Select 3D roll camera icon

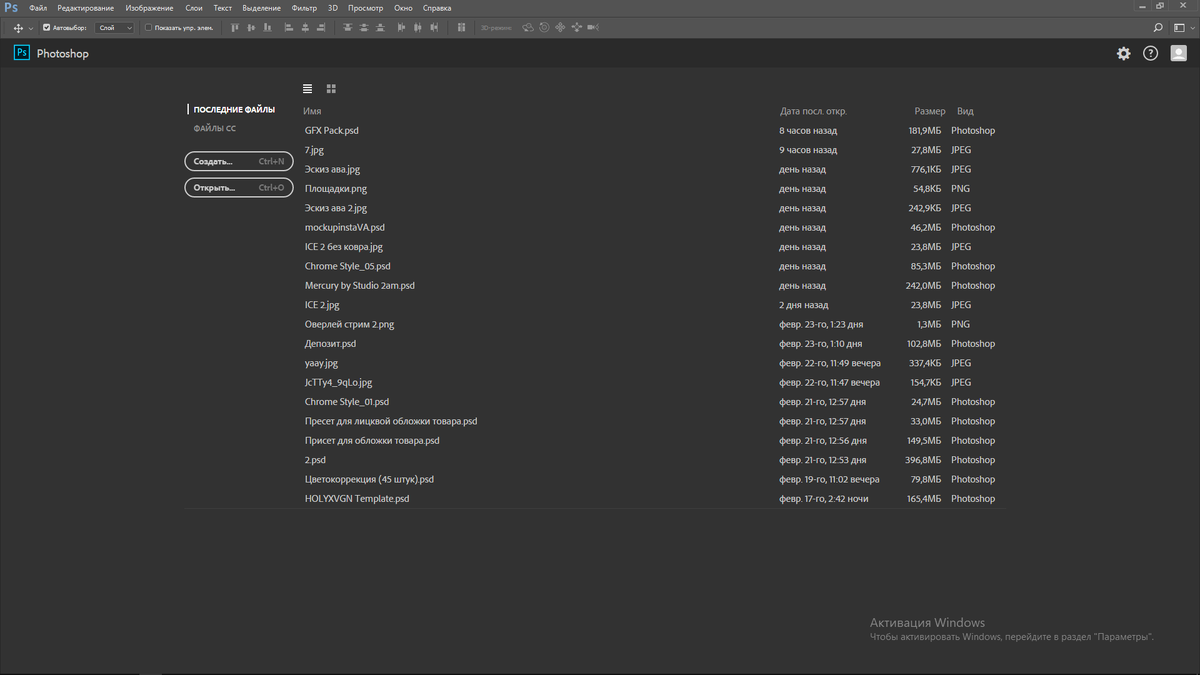click(544, 28)
